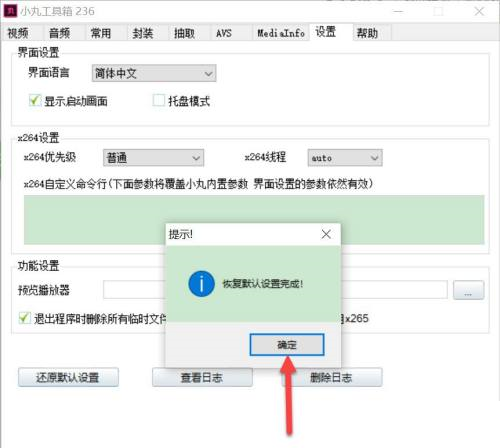Image resolution: width=500 pixels, height=448 pixels.
Task: Open the AVS tab
Action: coord(224,33)
